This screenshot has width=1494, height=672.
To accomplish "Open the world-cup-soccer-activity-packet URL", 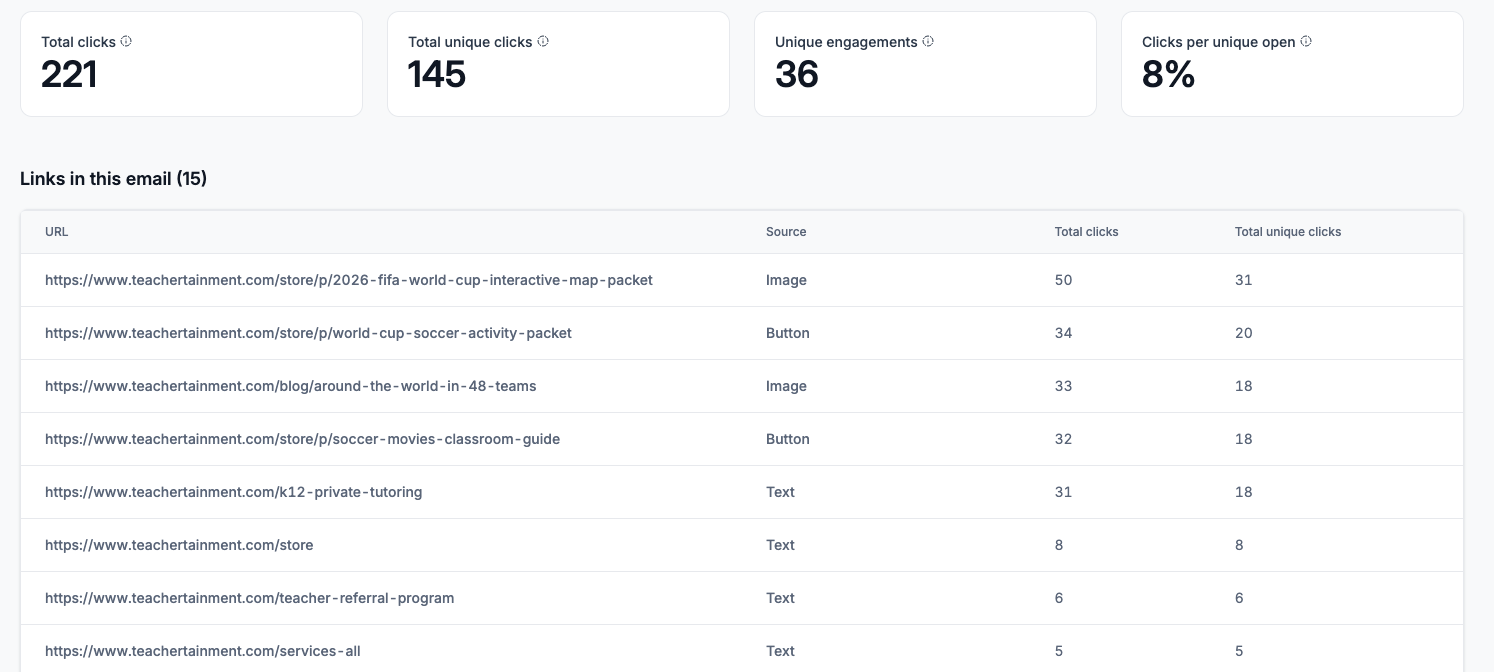I will [308, 333].
